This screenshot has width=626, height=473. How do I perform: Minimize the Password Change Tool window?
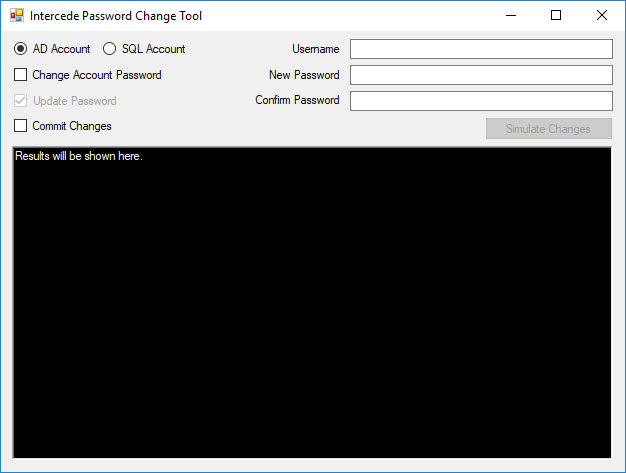coord(511,16)
